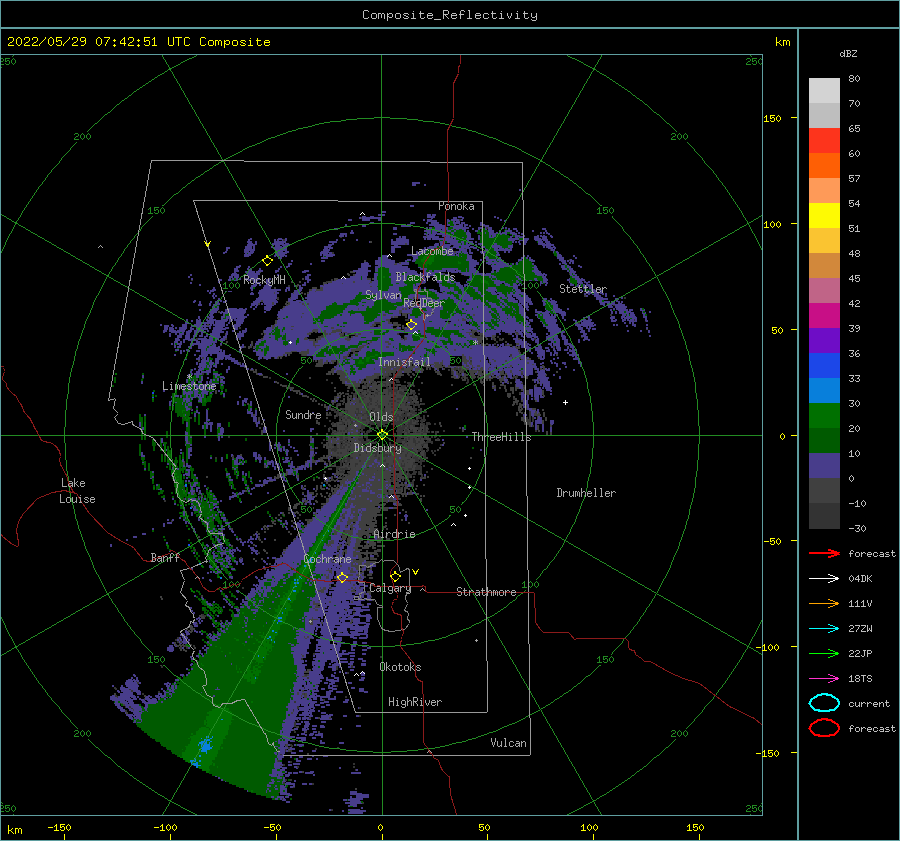Image resolution: width=900 pixels, height=841 pixels.
Task: Click the Innisfail city label
Action: coord(404,362)
